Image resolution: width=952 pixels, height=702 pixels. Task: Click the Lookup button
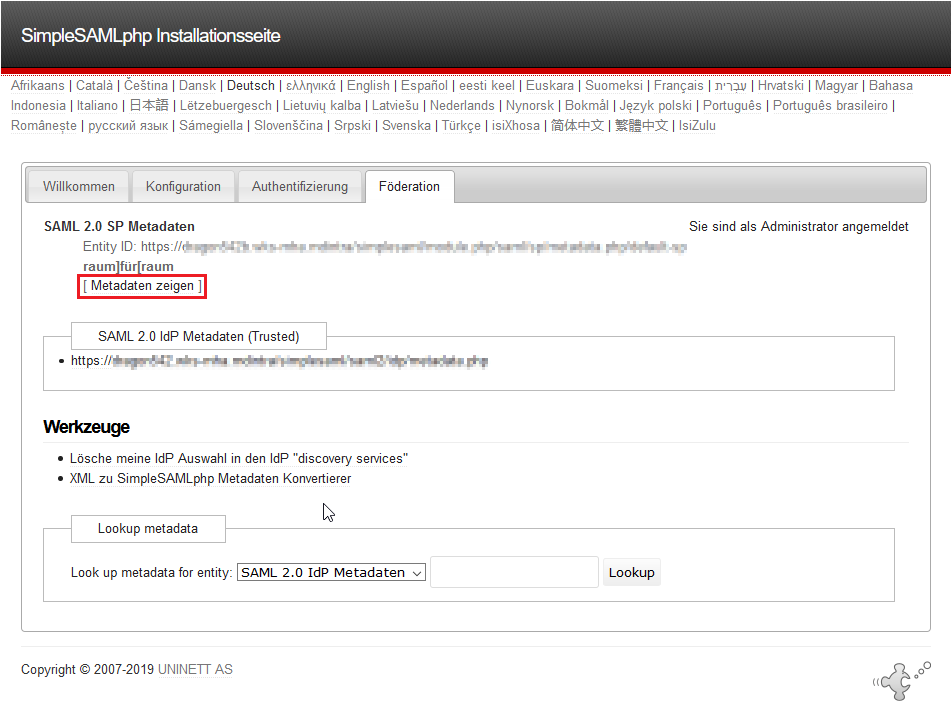[631, 573]
